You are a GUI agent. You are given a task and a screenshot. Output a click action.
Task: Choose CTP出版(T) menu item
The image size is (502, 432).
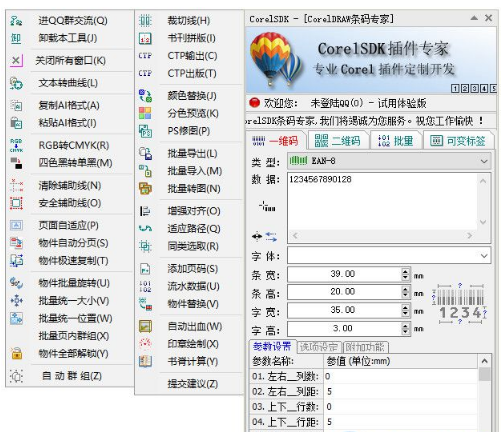pos(192,73)
